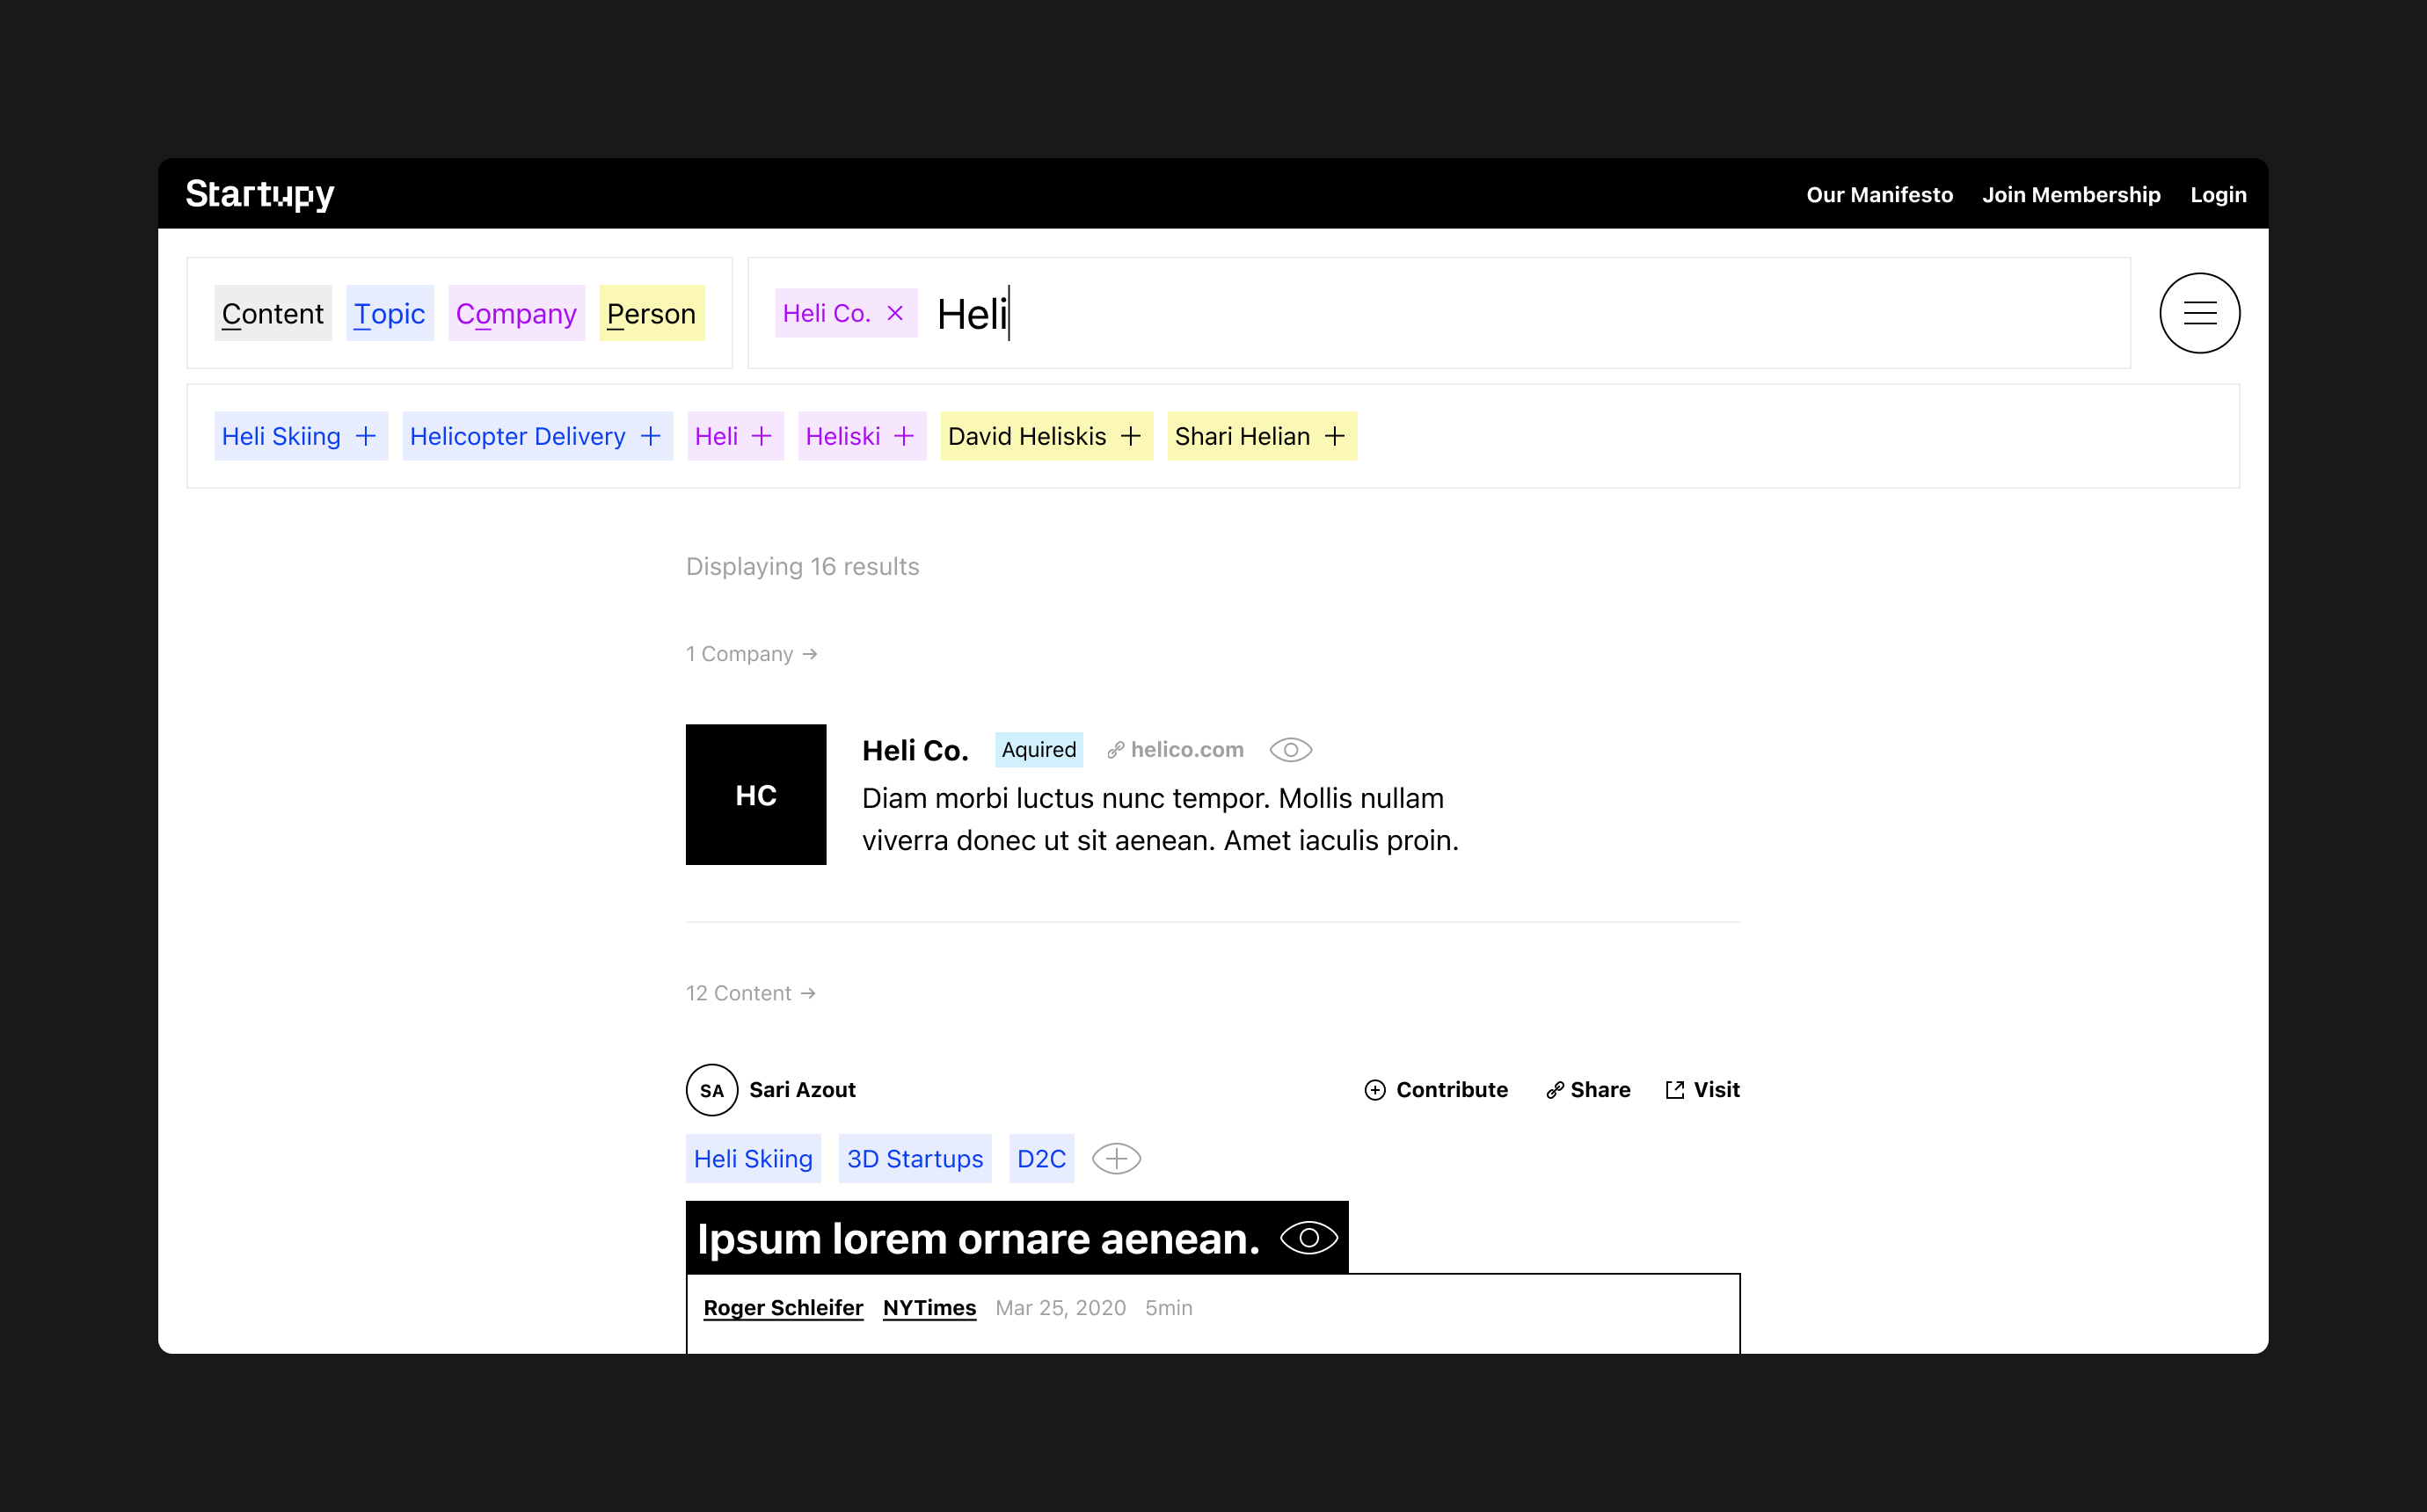Click the Contribute plus circle icon
Screen dimensions: 2427x1512
1375,1090
